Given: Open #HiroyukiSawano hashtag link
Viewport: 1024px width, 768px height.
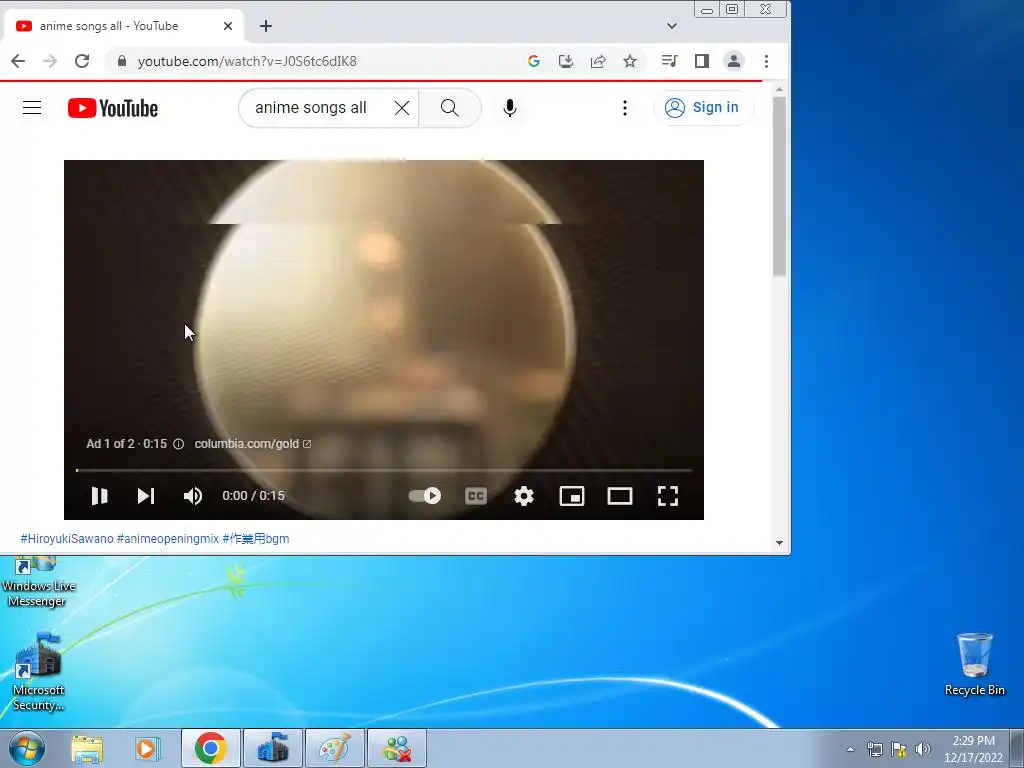Looking at the screenshot, I should pos(67,539).
